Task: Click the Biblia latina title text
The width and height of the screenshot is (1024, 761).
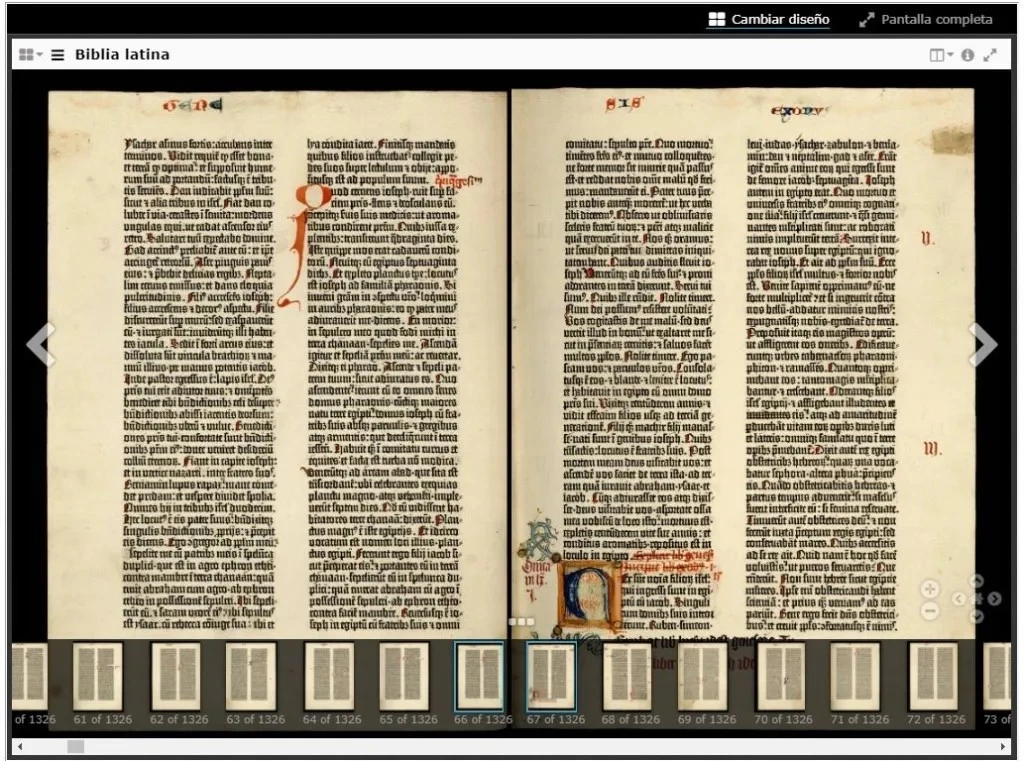Action: click(122, 55)
